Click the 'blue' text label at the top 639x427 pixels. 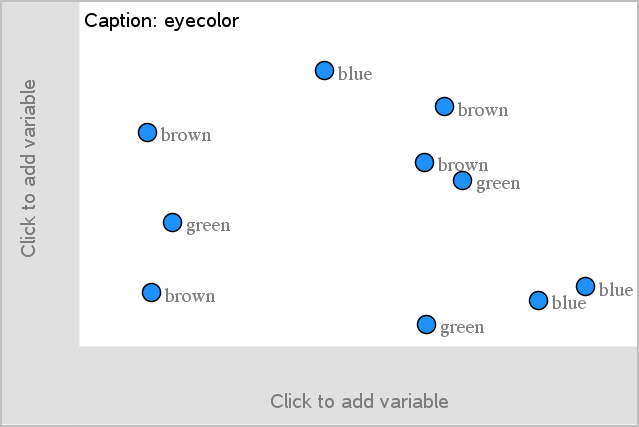(x=355, y=73)
